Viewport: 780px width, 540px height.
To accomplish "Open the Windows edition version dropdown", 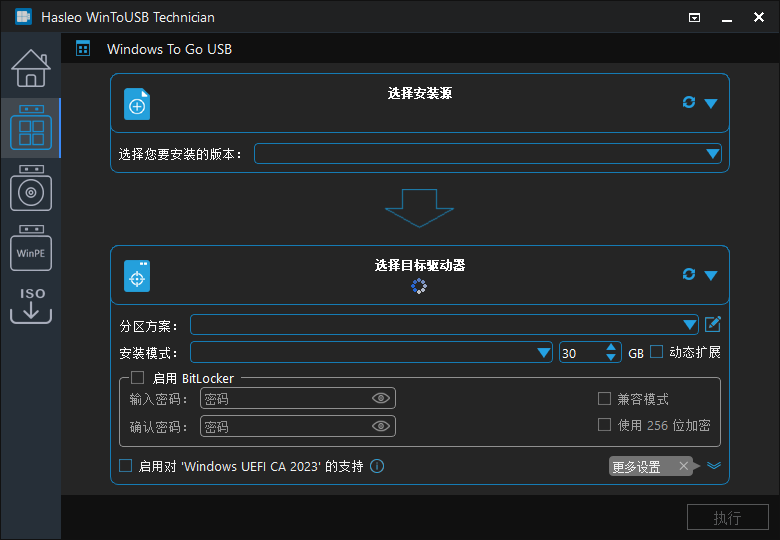I will tap(488, 154).
